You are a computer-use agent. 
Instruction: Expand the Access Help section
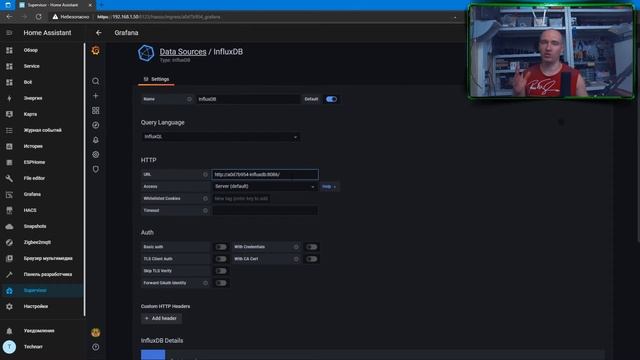[x=329, y=187]
